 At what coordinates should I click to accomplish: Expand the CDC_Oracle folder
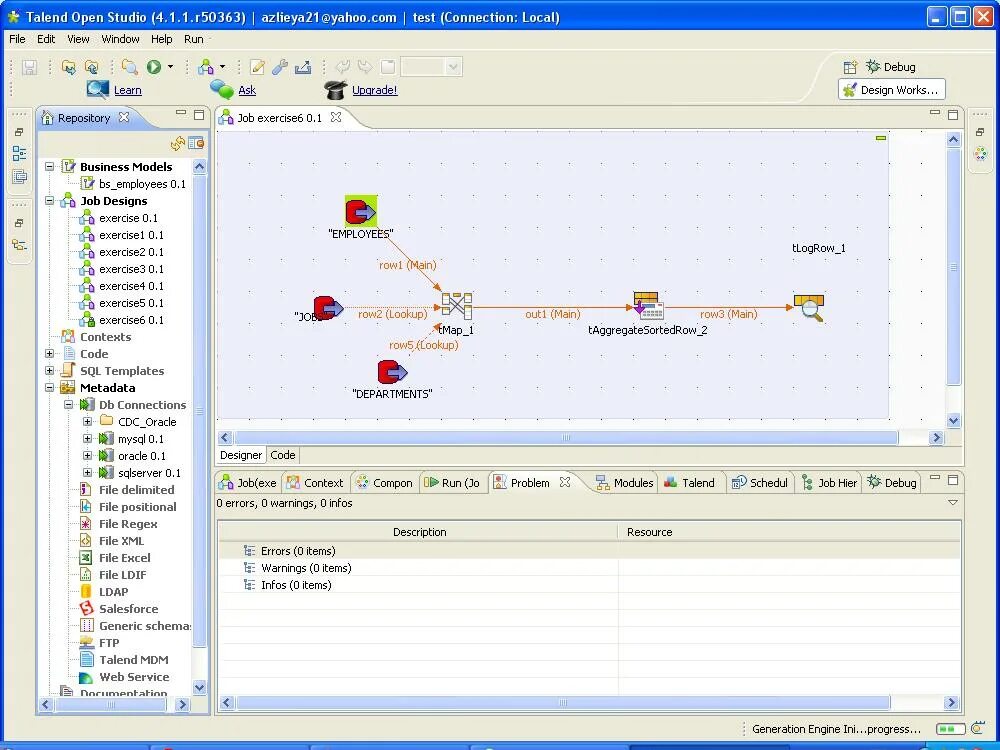tap(87, 422)
